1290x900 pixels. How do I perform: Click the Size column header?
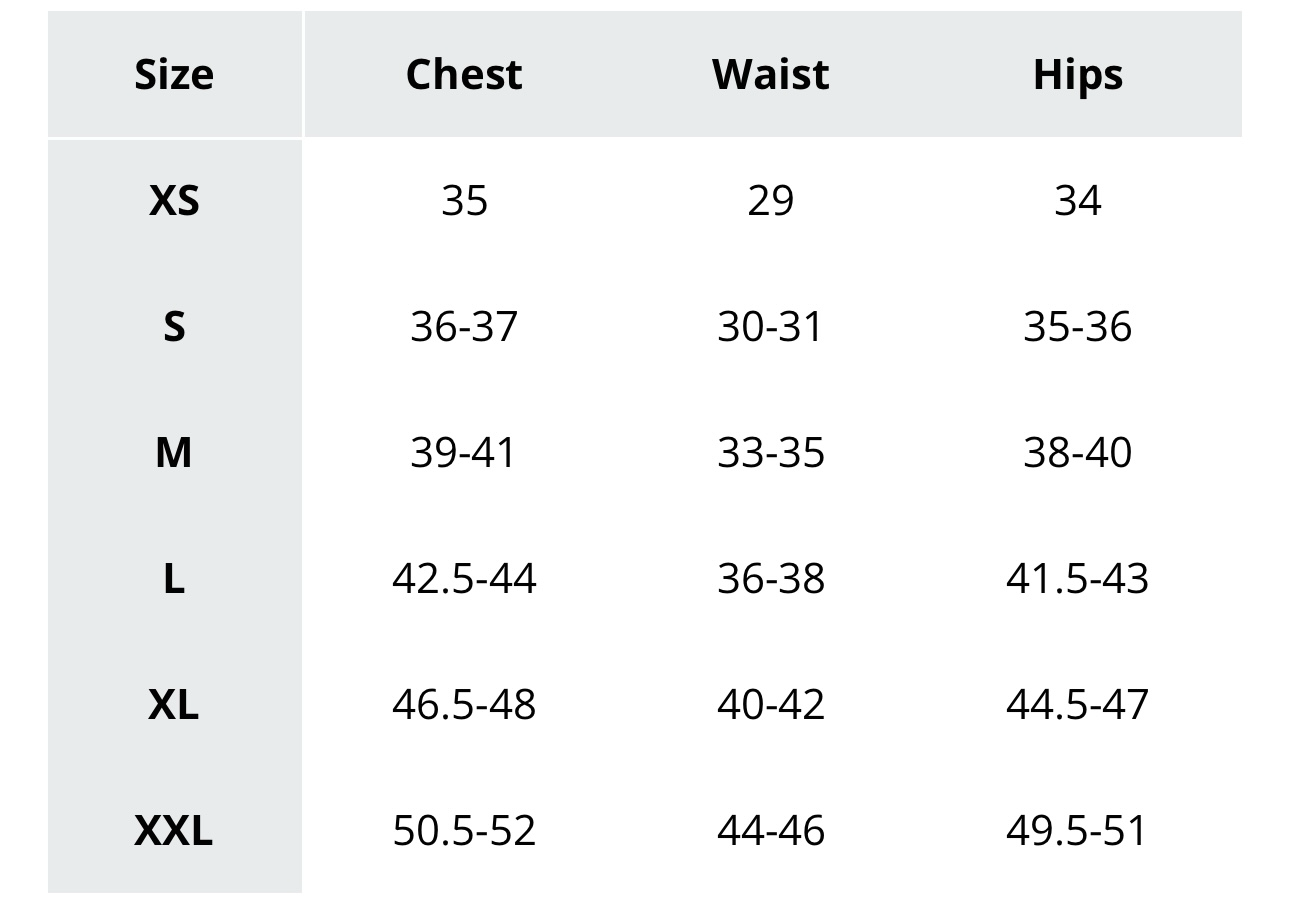tap(174, 75)
